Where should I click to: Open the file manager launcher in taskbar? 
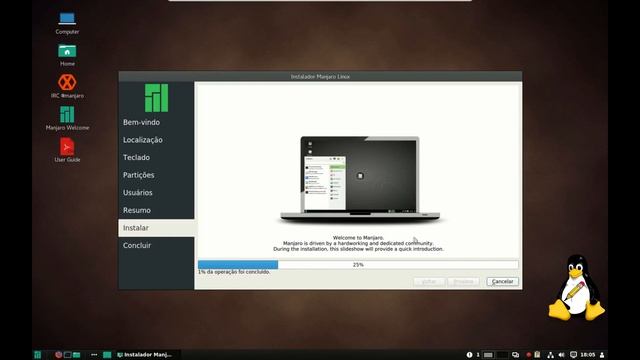[76, 355]
